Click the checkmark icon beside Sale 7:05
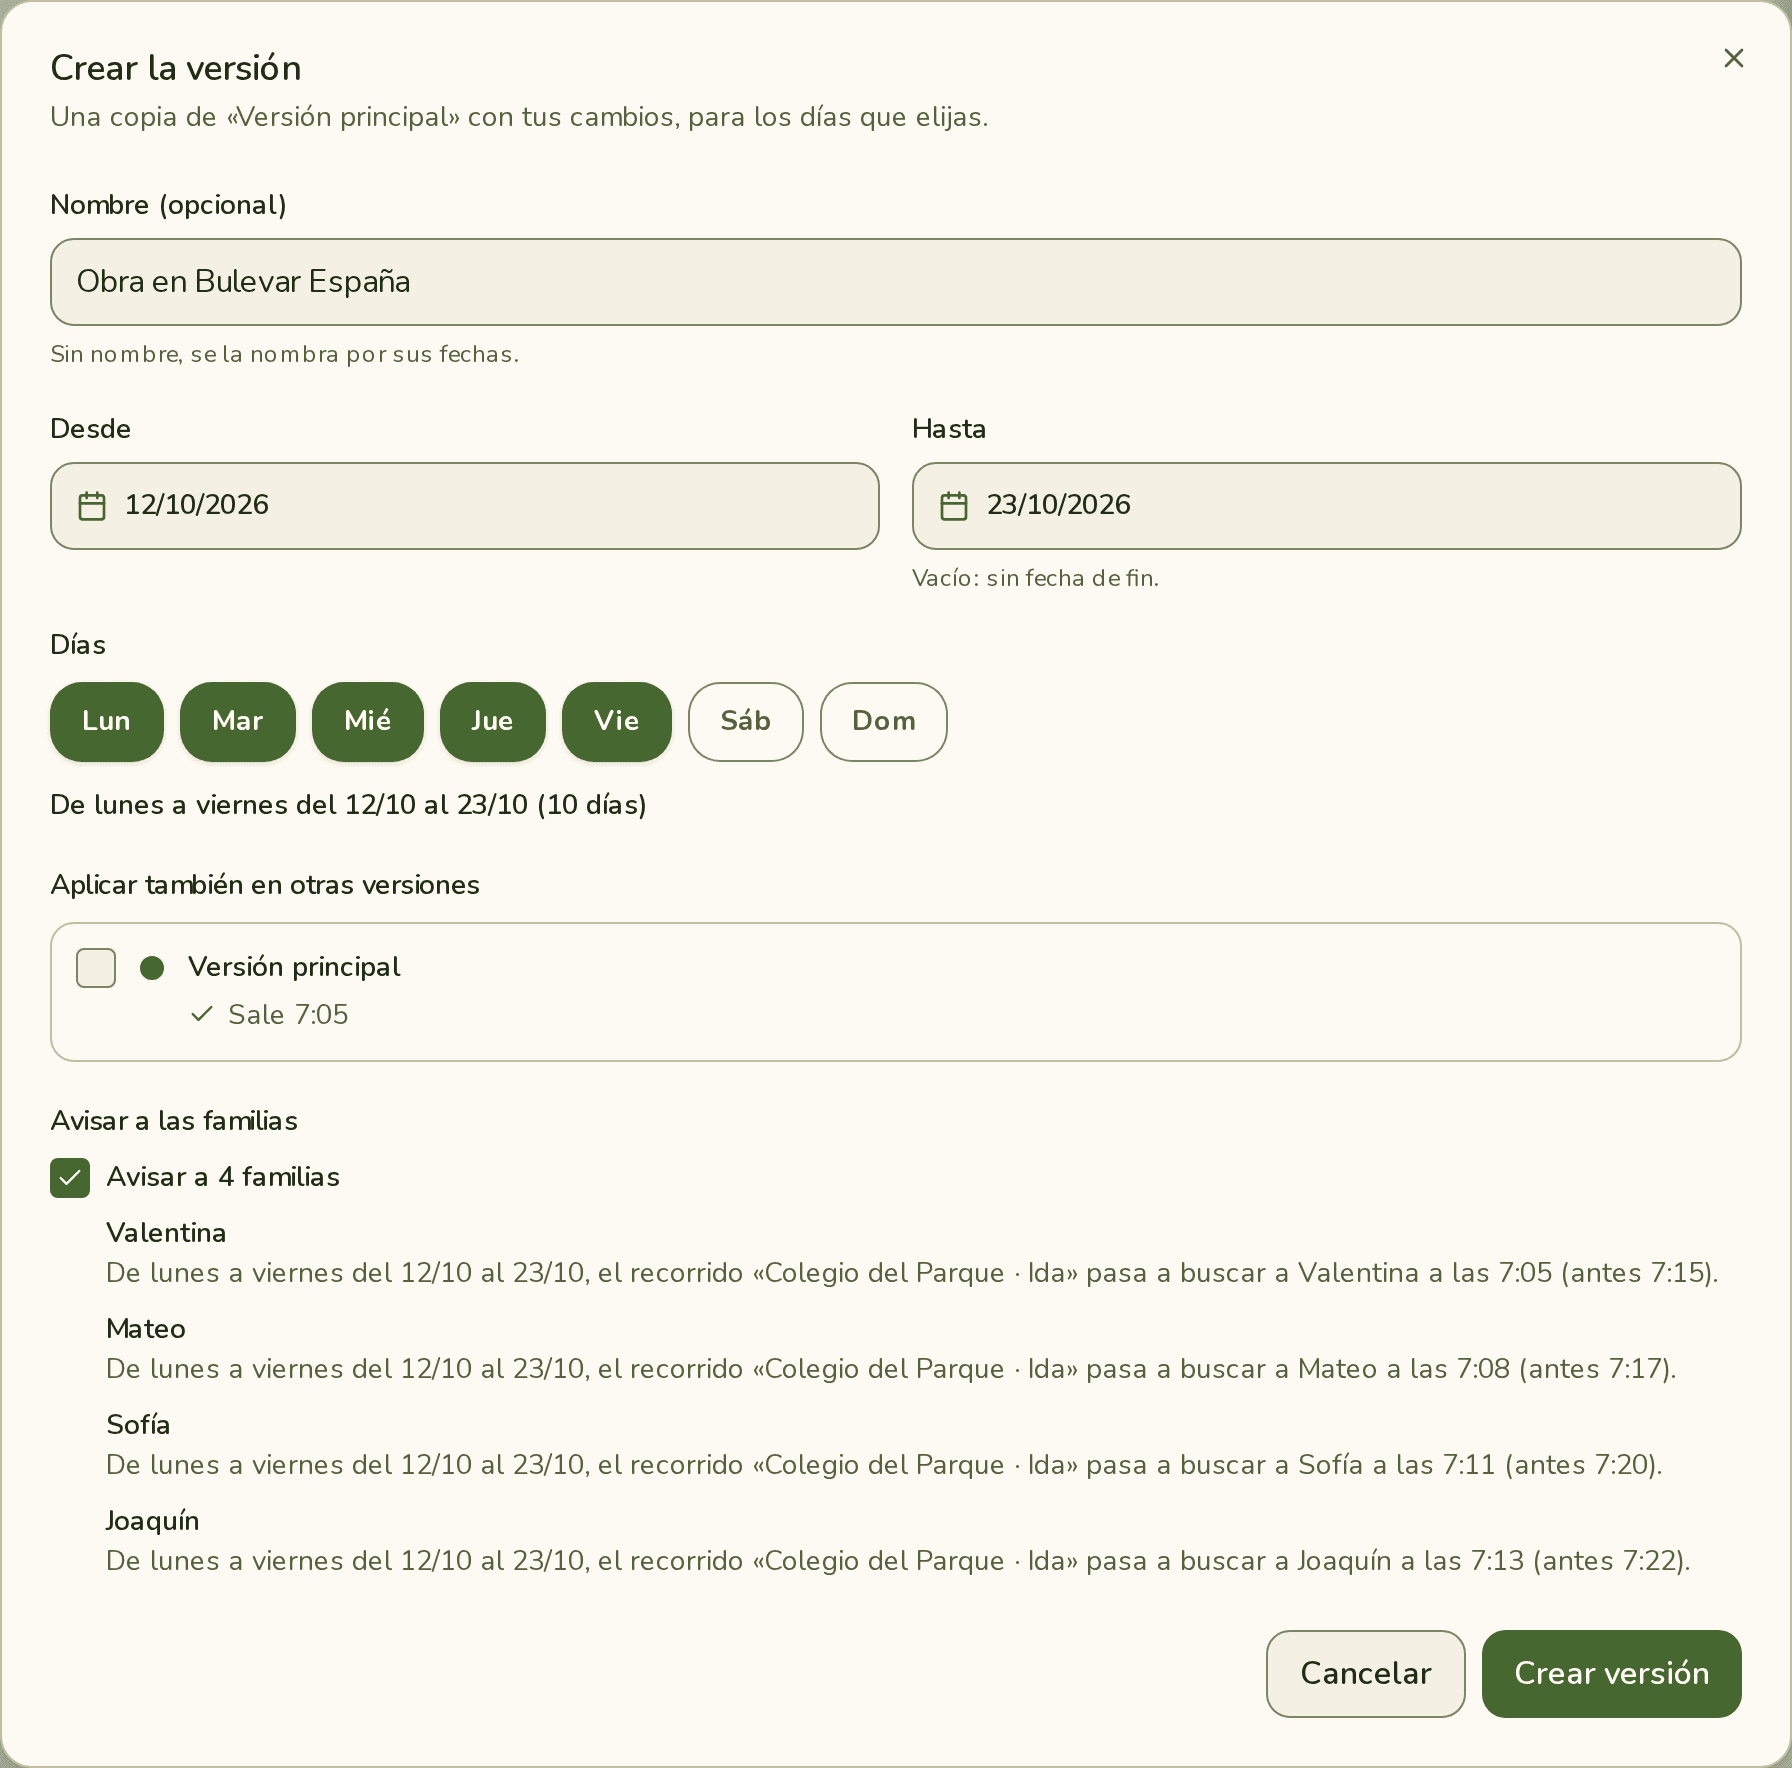 pos(202,1014)
